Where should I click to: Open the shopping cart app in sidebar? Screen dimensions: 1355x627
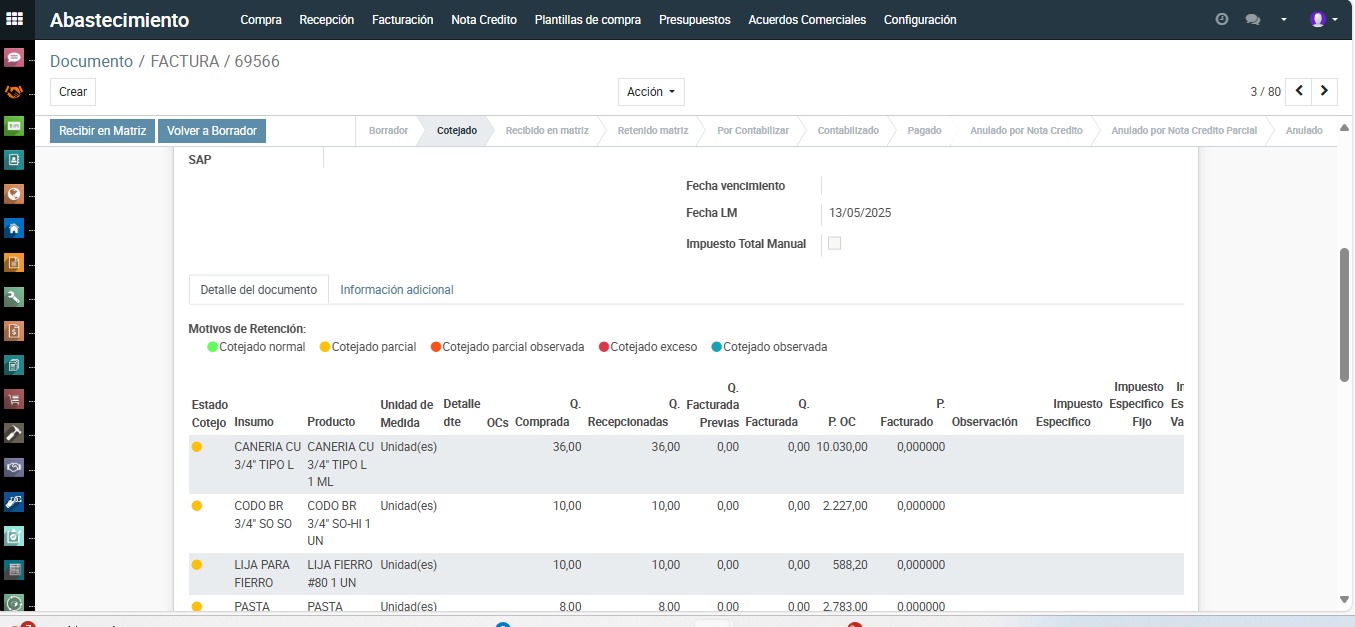[x=14, y=399]
